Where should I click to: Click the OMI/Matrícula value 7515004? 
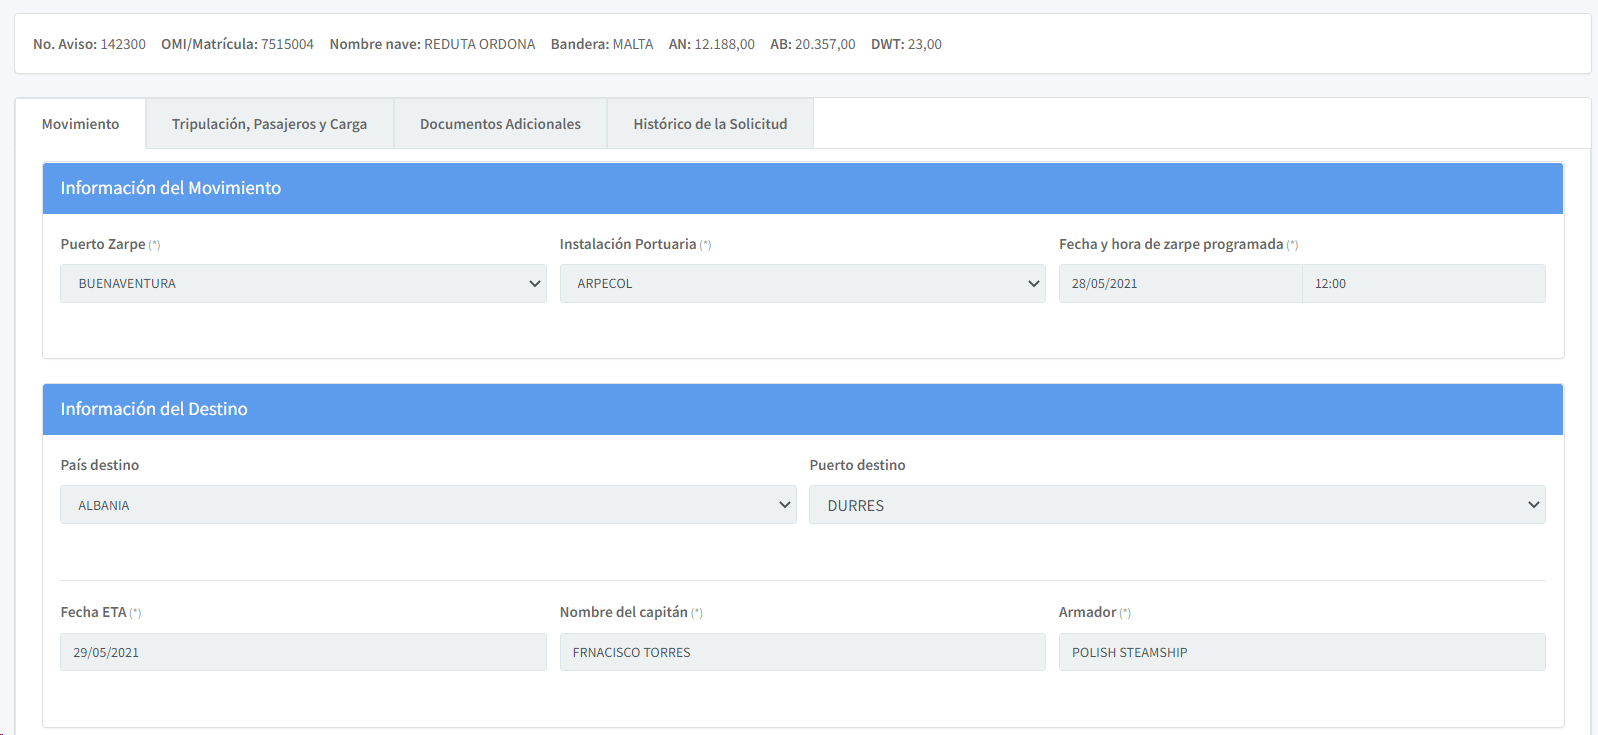[x=287, y=44]
